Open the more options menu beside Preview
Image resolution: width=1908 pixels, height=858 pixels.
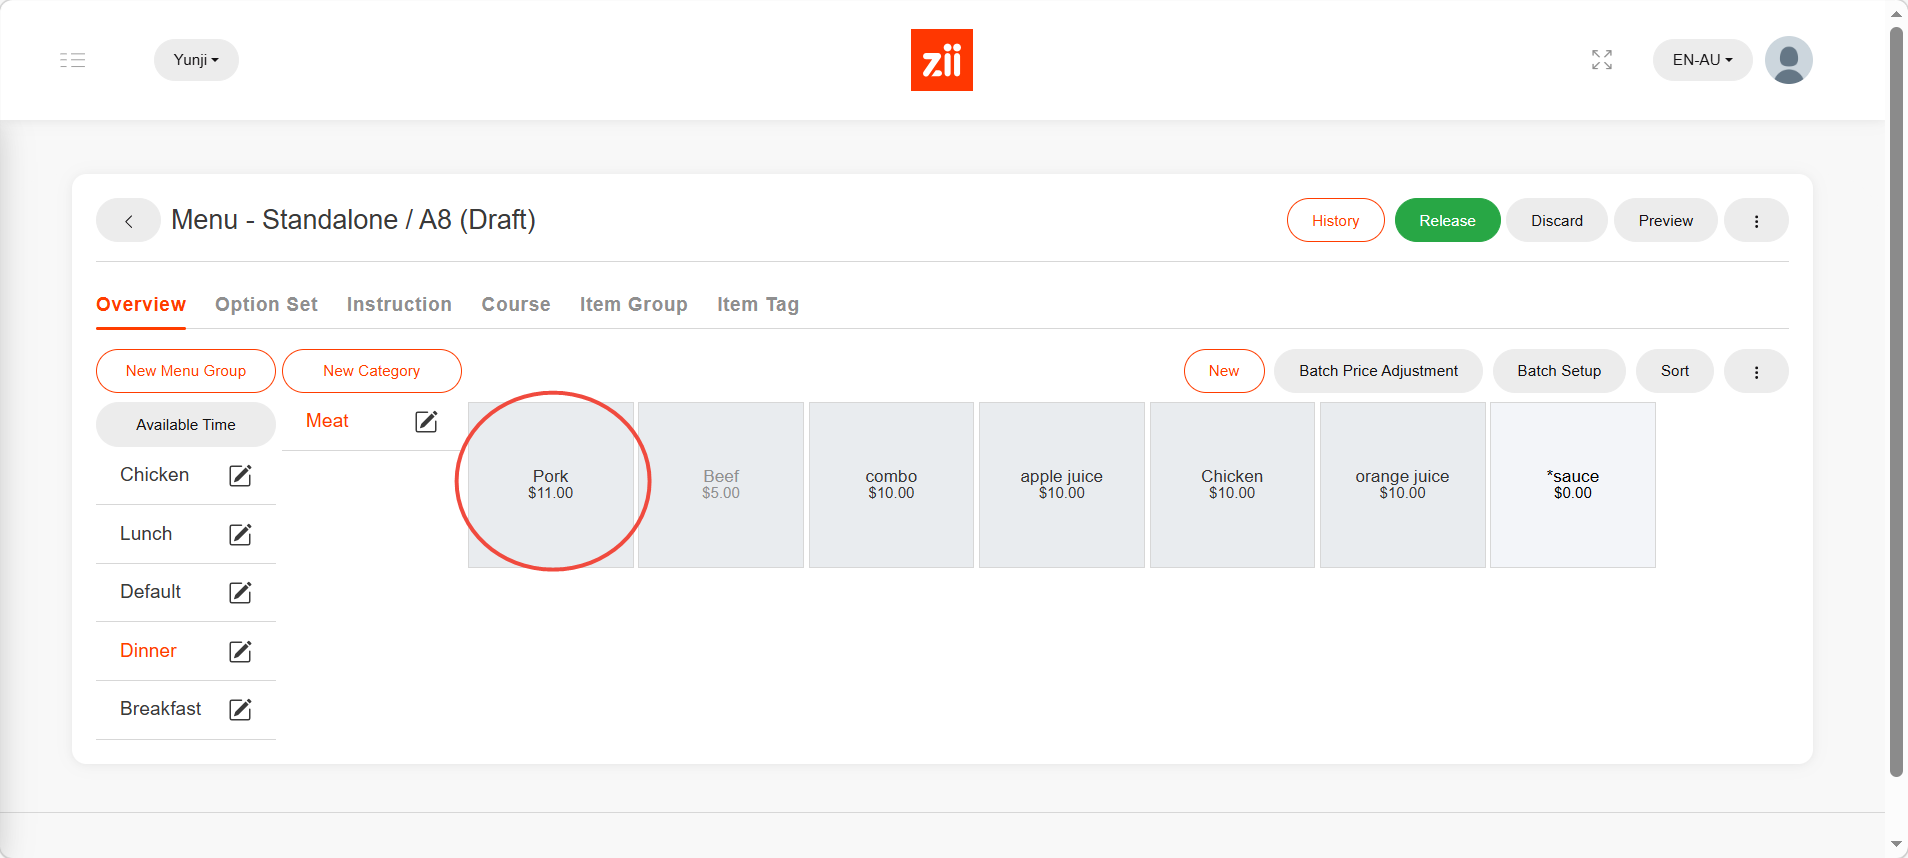[x=1755, y=221]
